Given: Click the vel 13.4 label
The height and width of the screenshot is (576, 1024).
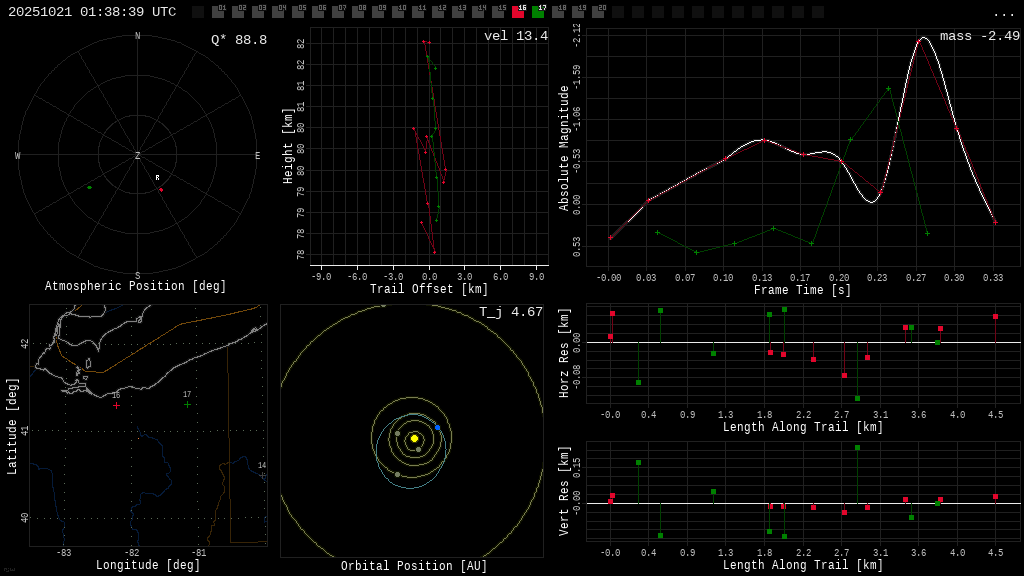Looking at the screenshot, I should pos(515,37).
